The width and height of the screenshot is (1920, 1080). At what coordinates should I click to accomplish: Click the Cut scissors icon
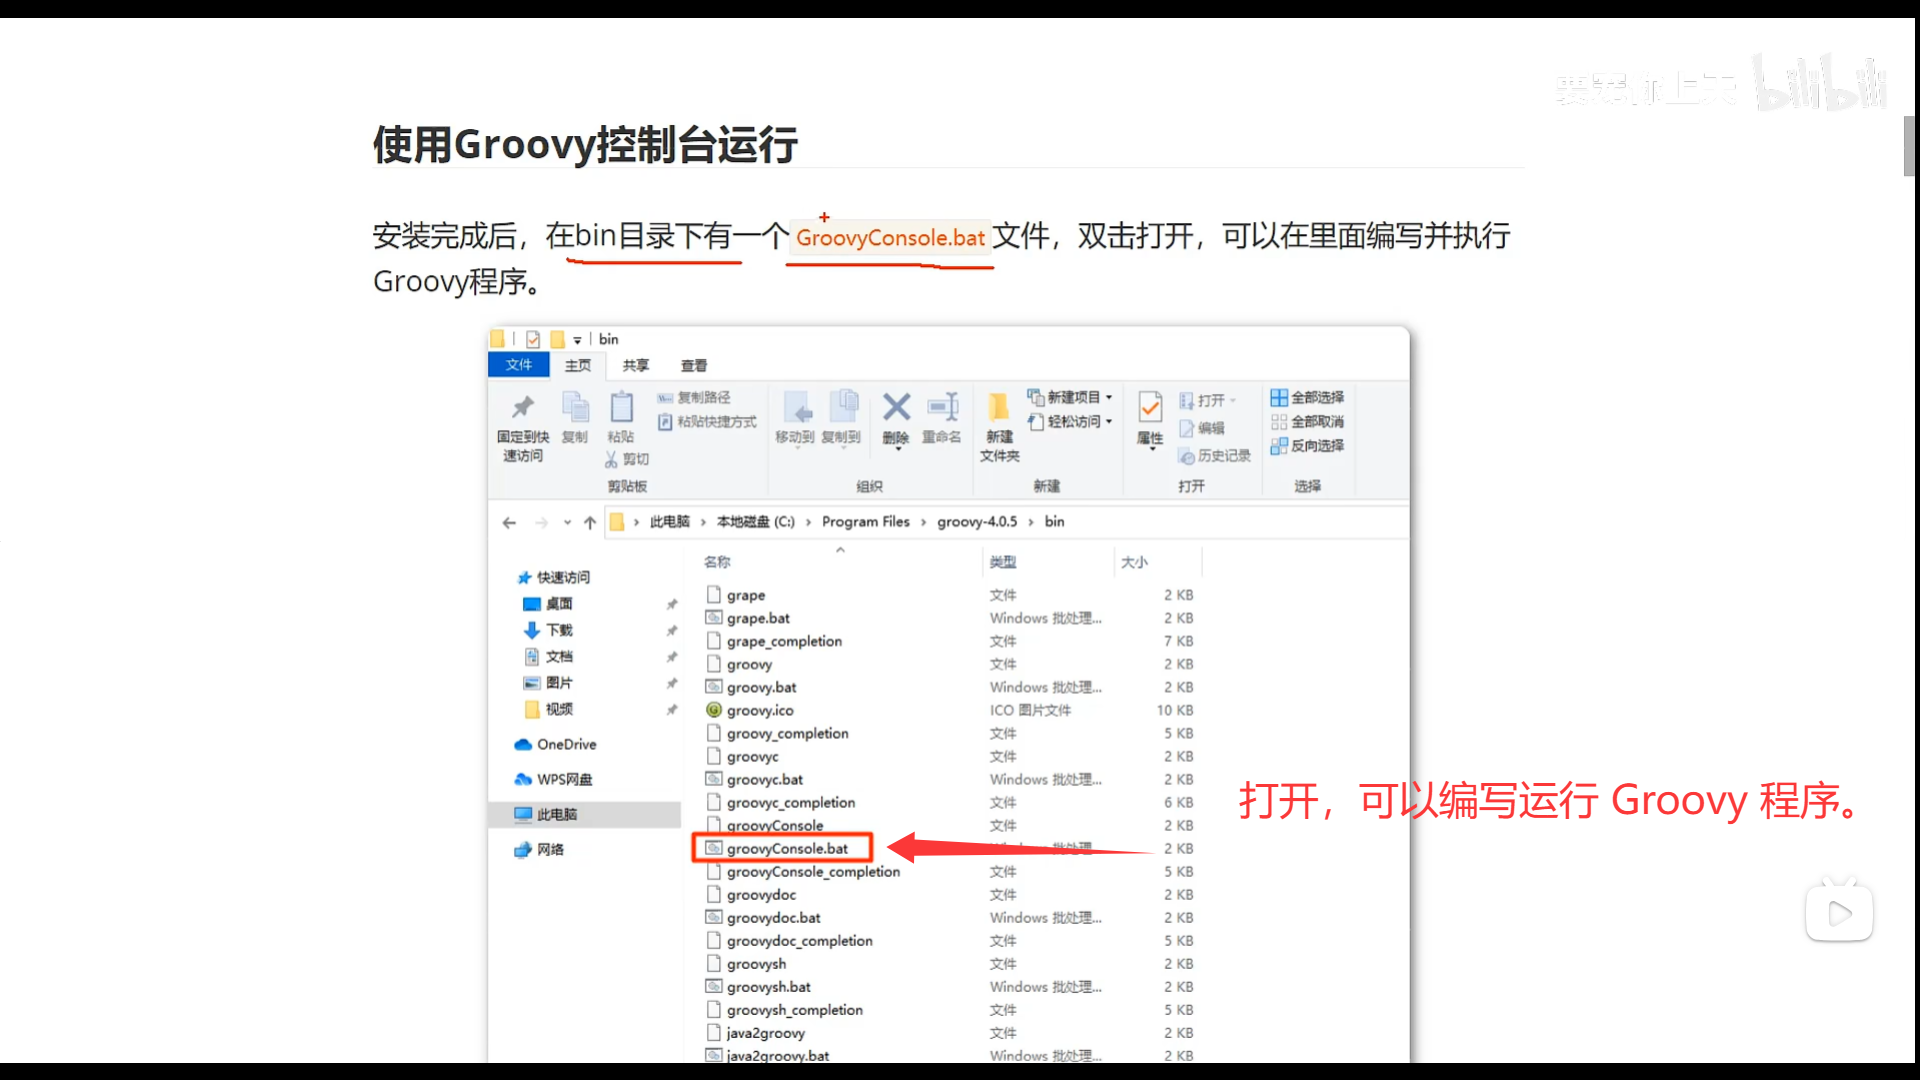(x=611, y=459)
